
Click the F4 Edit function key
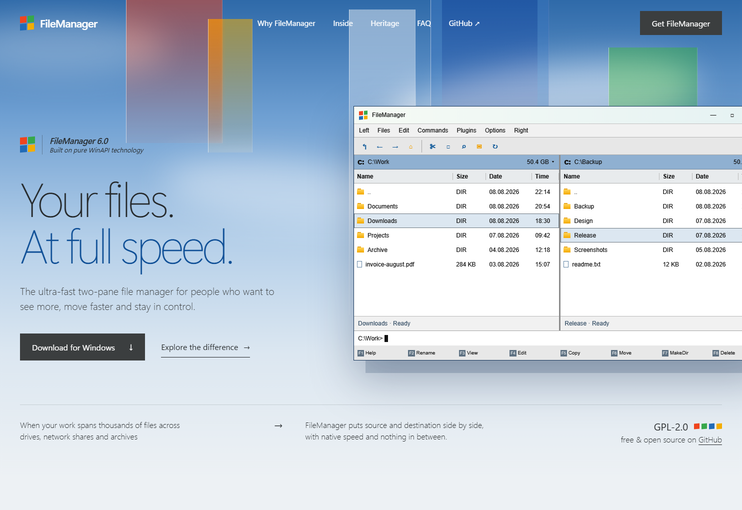click(x=518, y=353)
